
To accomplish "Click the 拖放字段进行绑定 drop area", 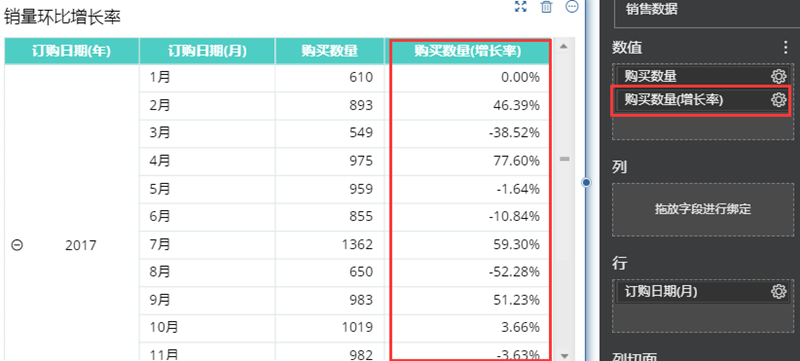I will click(703, 210).
